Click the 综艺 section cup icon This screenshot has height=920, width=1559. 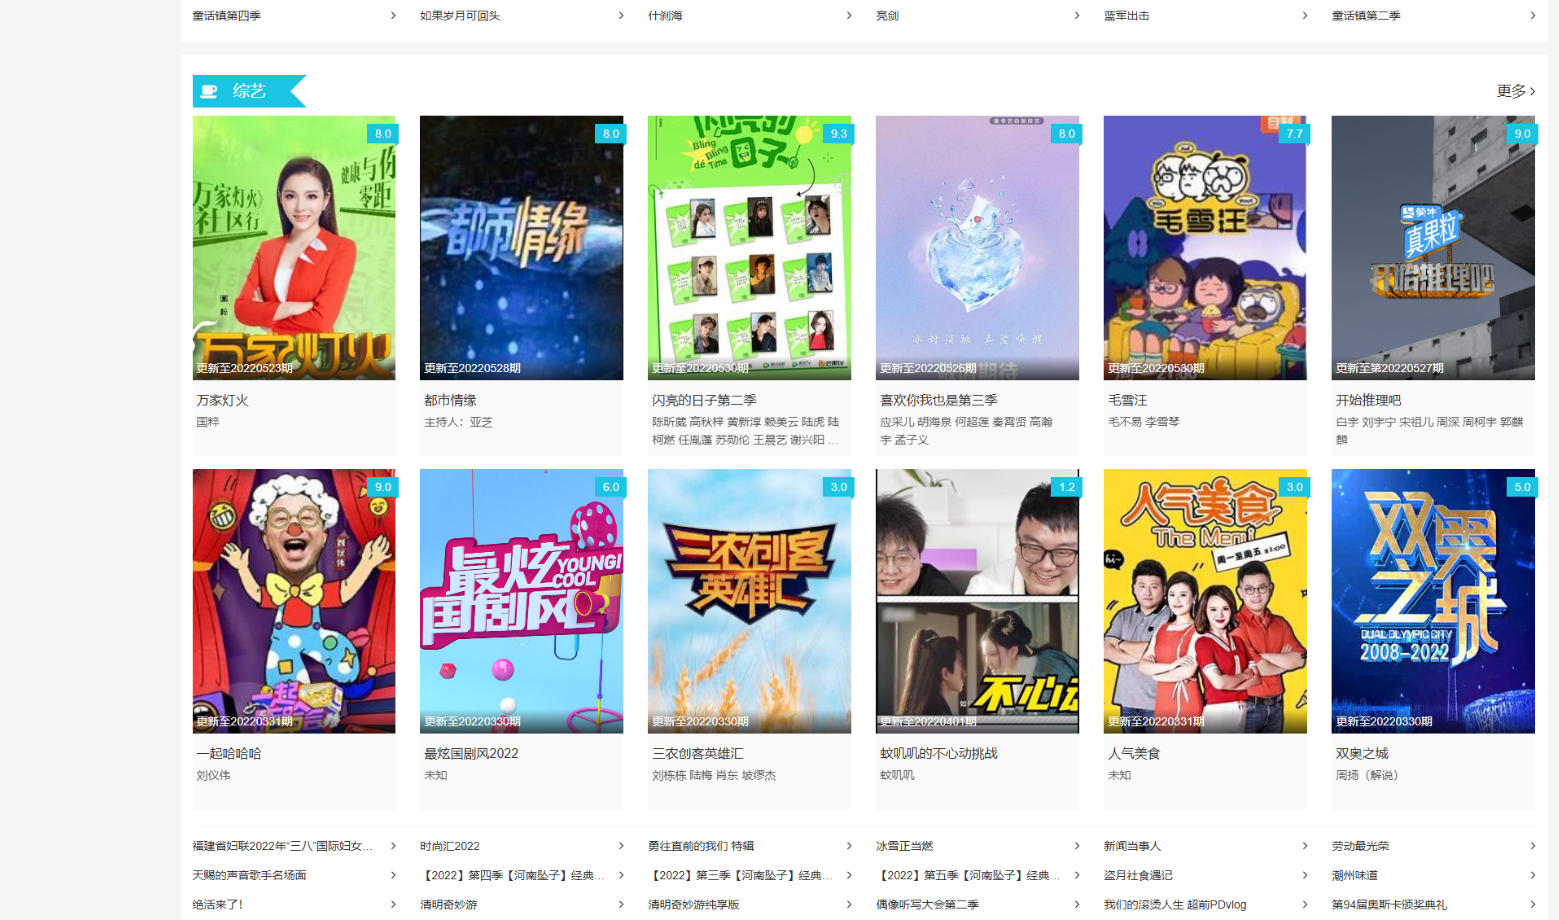209,91
